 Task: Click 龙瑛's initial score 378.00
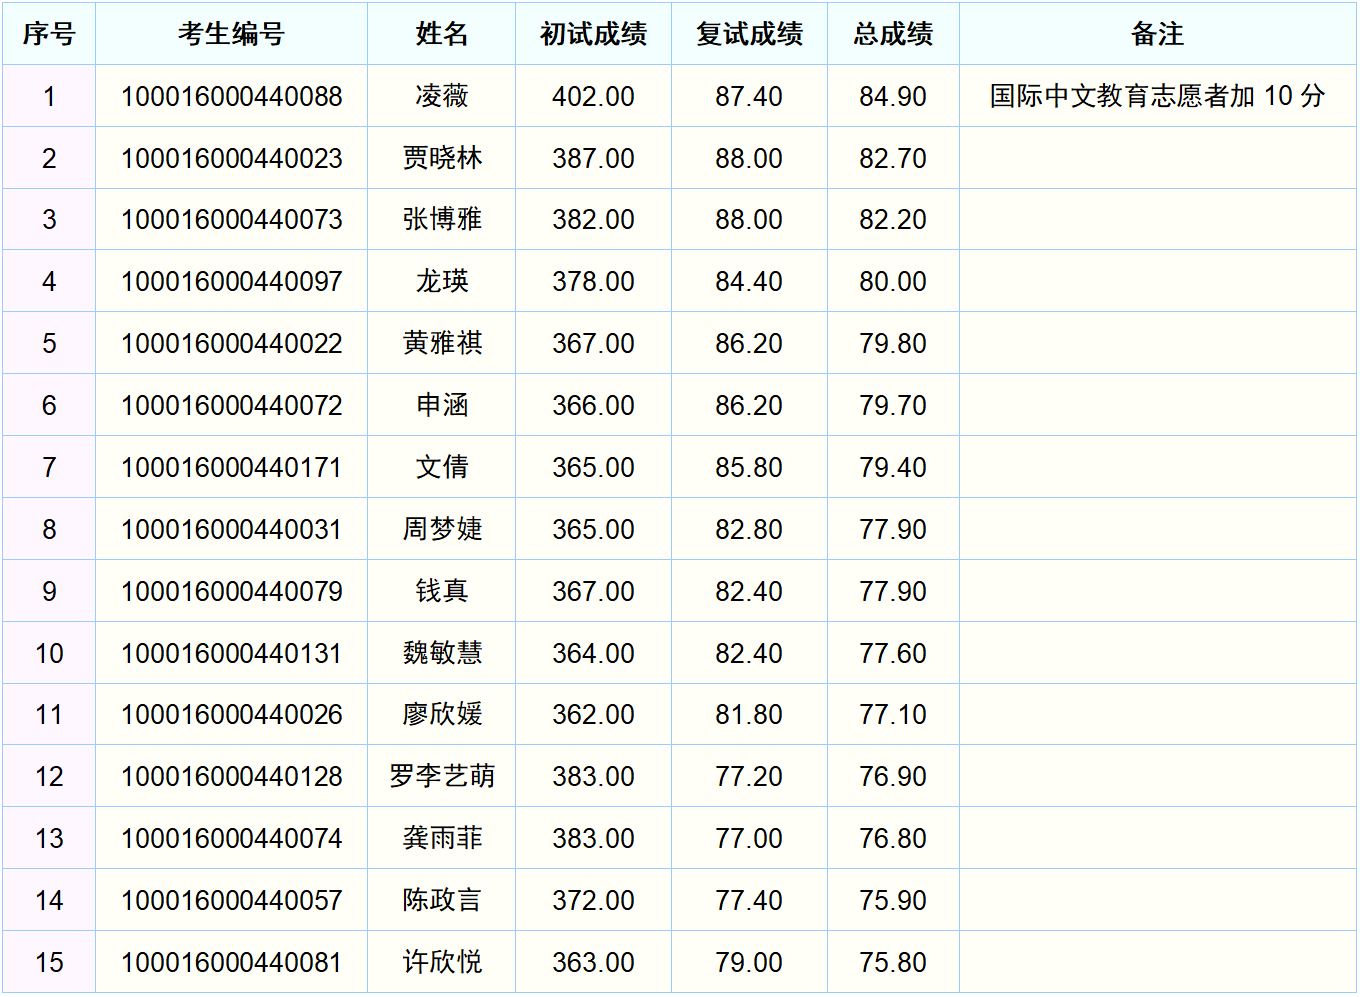[x=593, y=282]
